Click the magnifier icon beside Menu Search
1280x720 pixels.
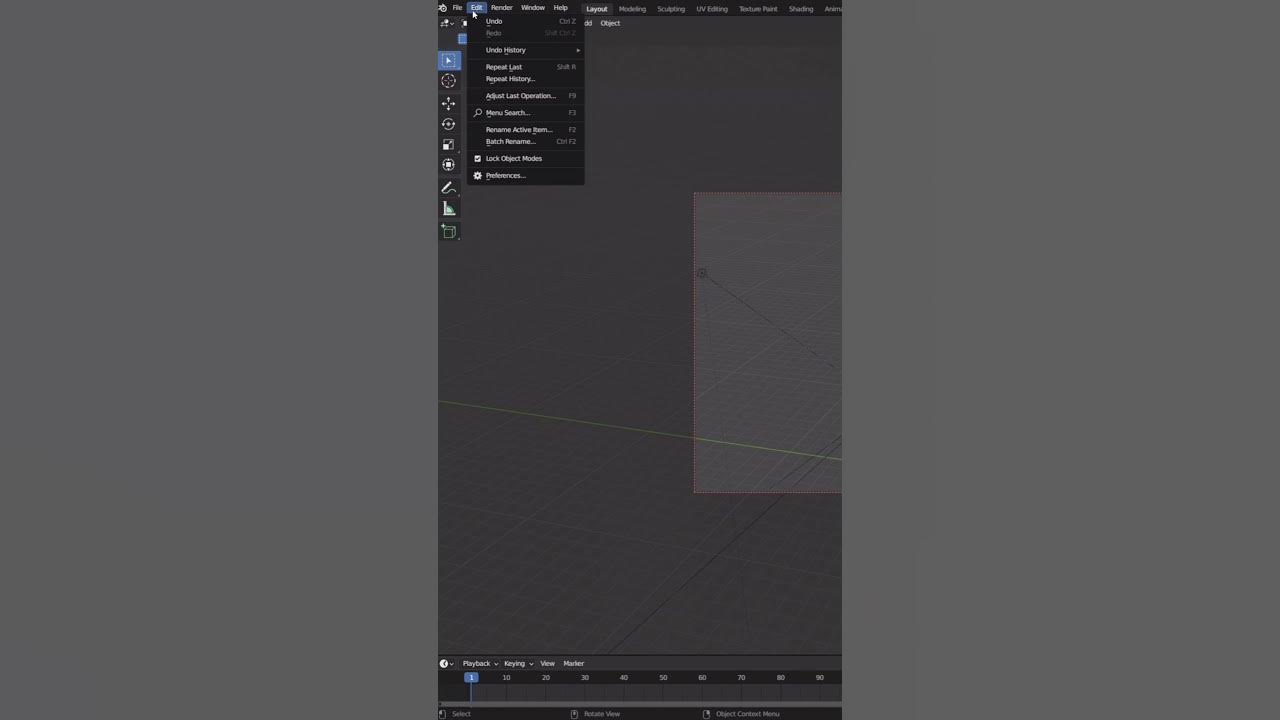(x=478, y=113)
